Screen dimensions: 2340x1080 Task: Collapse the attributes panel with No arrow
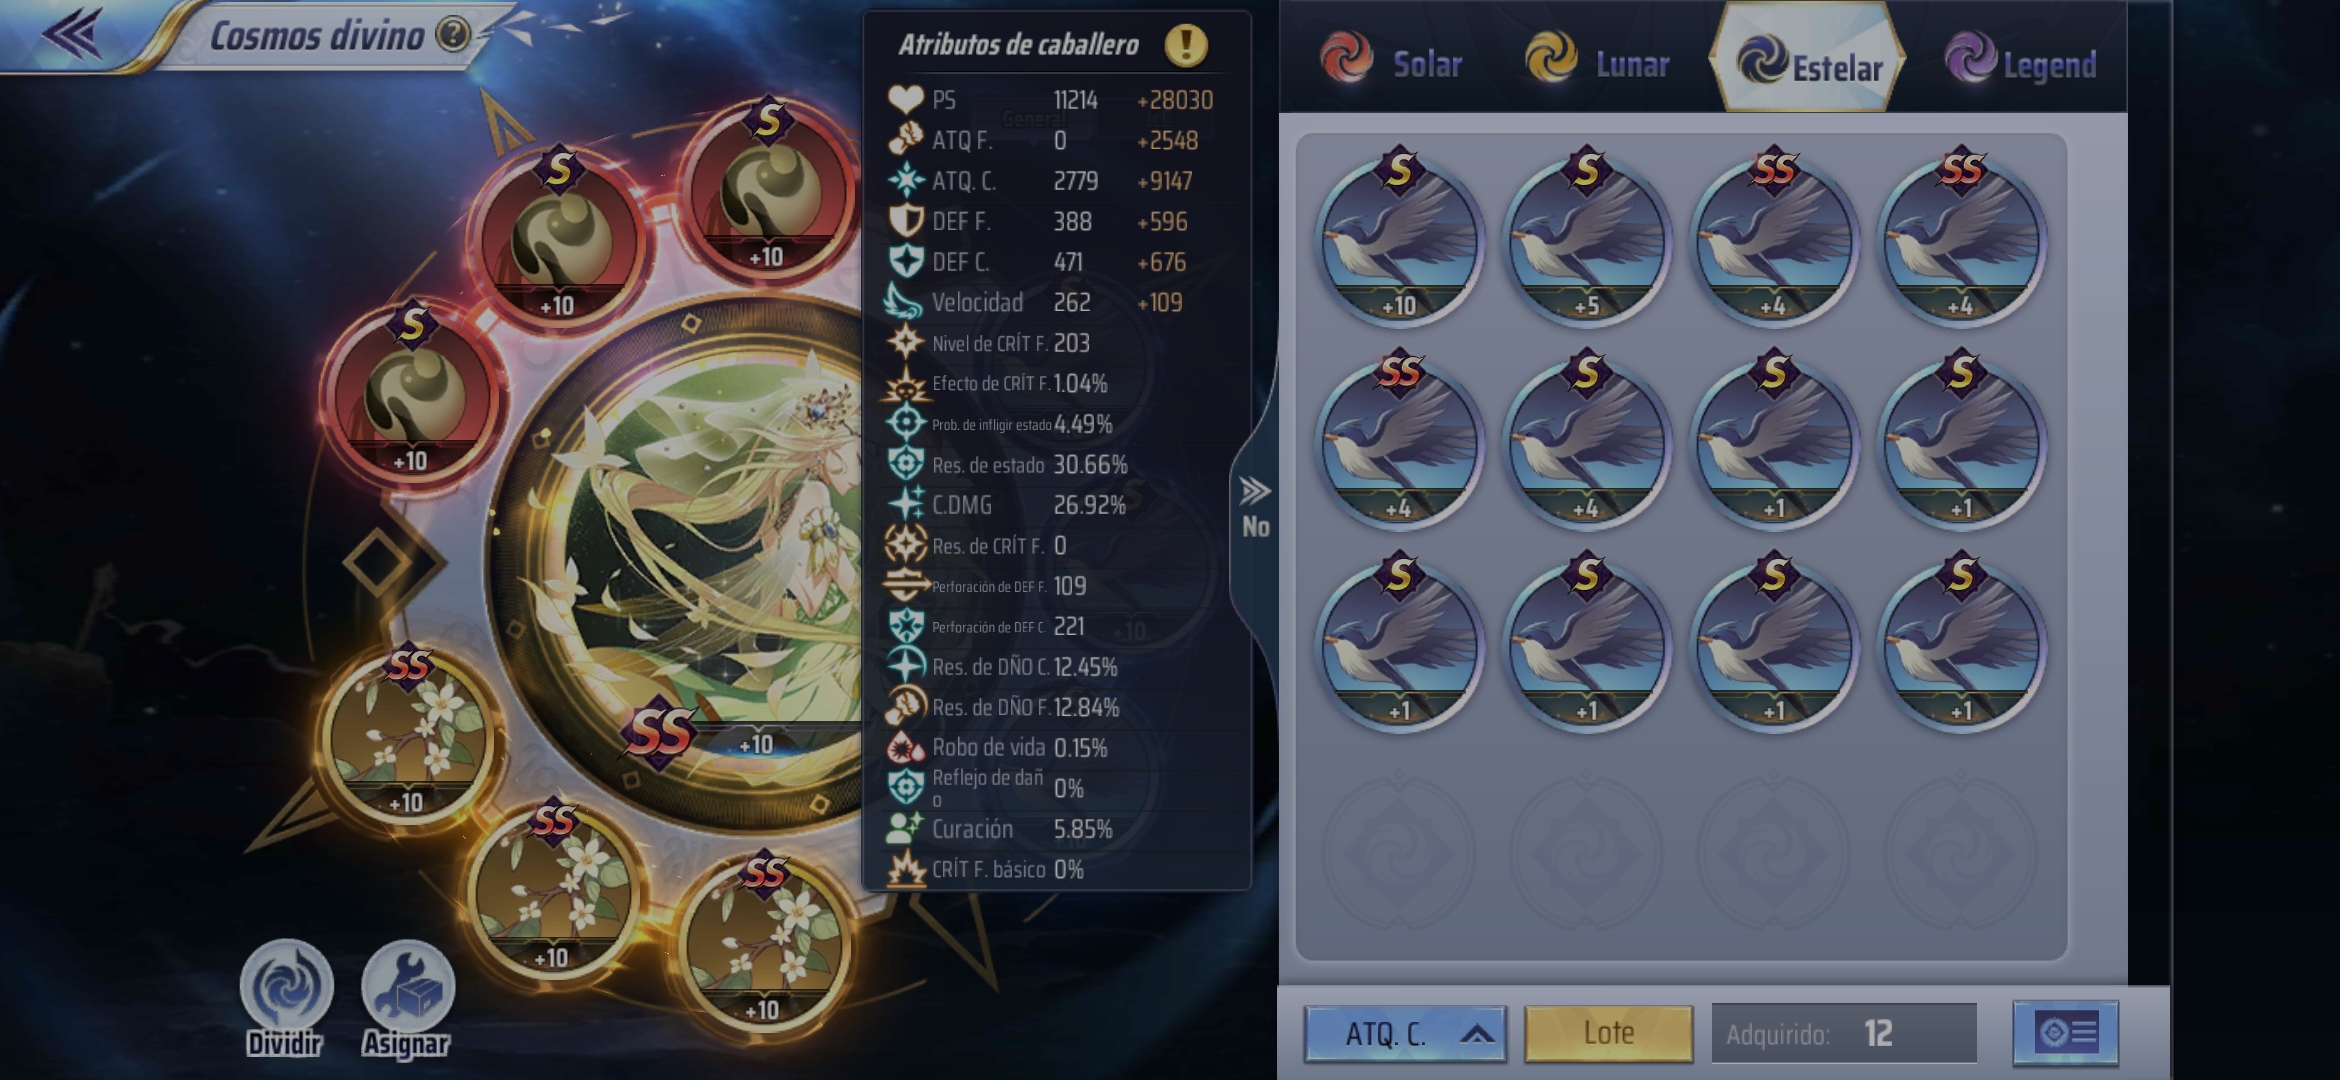[x=1255, y=508]
